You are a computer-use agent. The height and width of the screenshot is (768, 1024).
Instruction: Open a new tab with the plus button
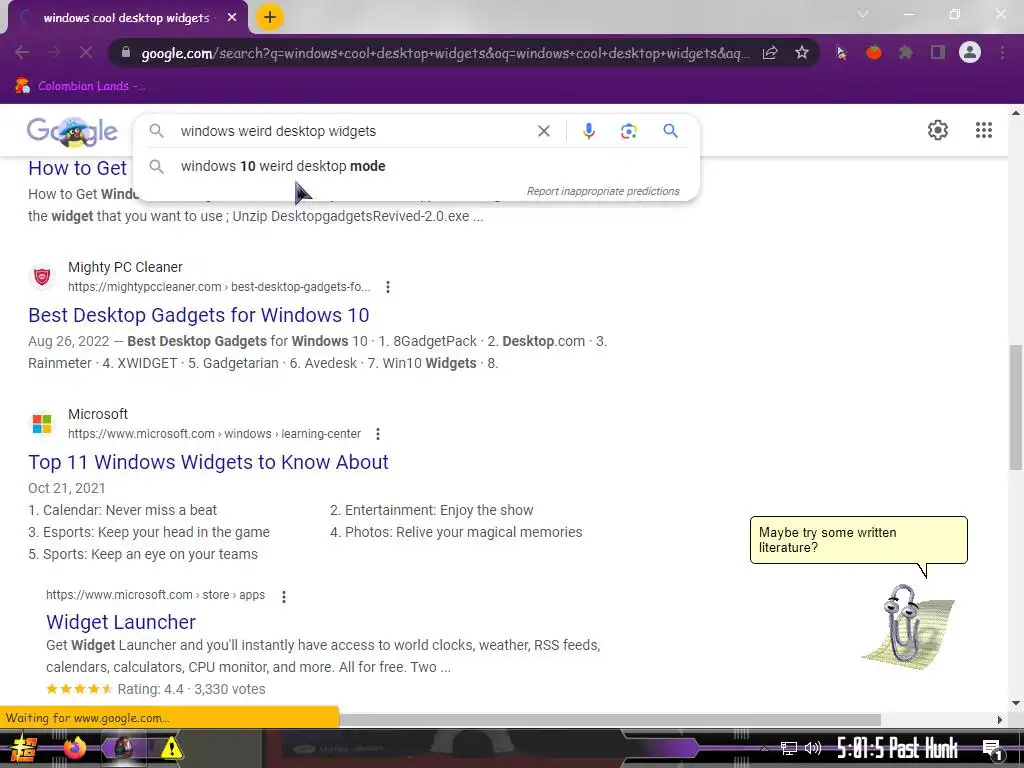[270, 17]
